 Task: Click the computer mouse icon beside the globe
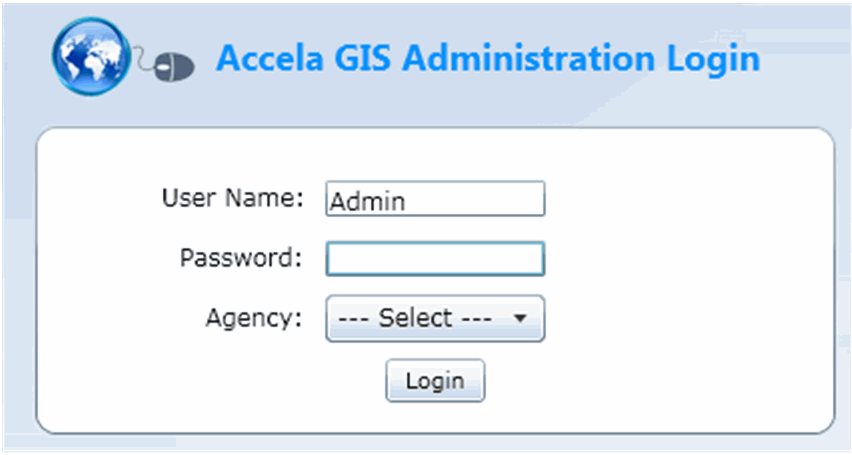pos(176,68)
